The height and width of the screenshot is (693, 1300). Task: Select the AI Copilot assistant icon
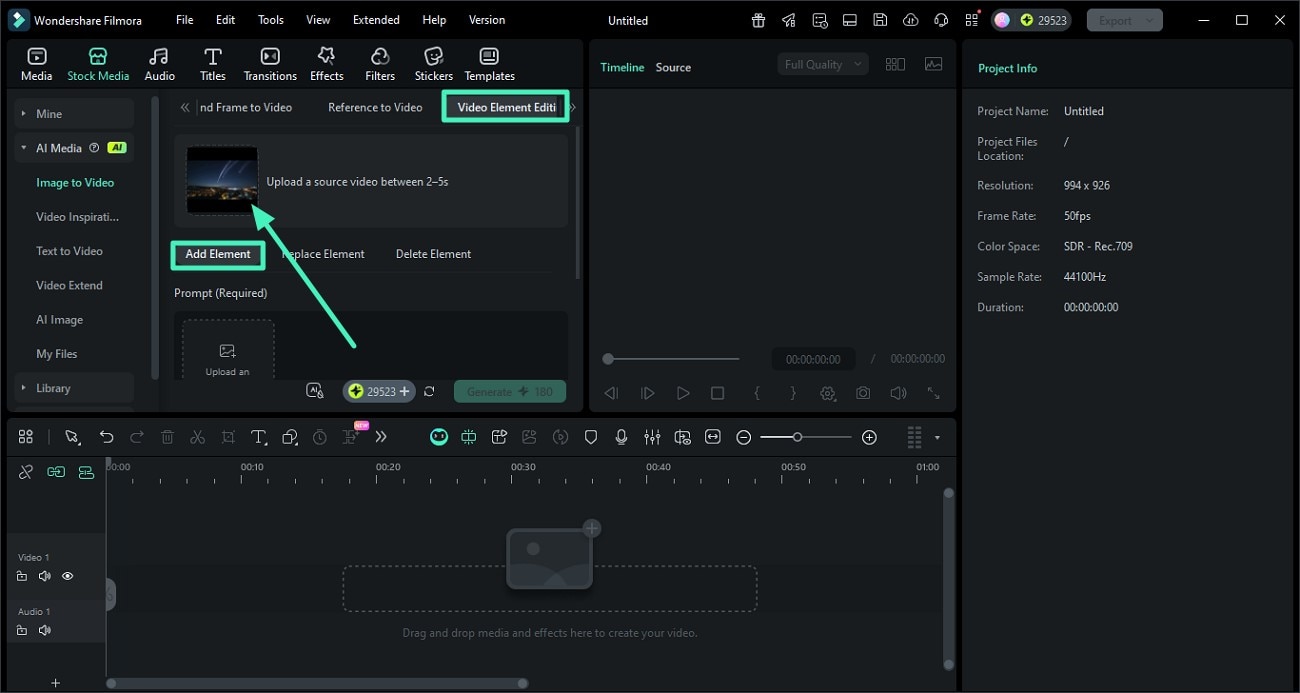439,437
